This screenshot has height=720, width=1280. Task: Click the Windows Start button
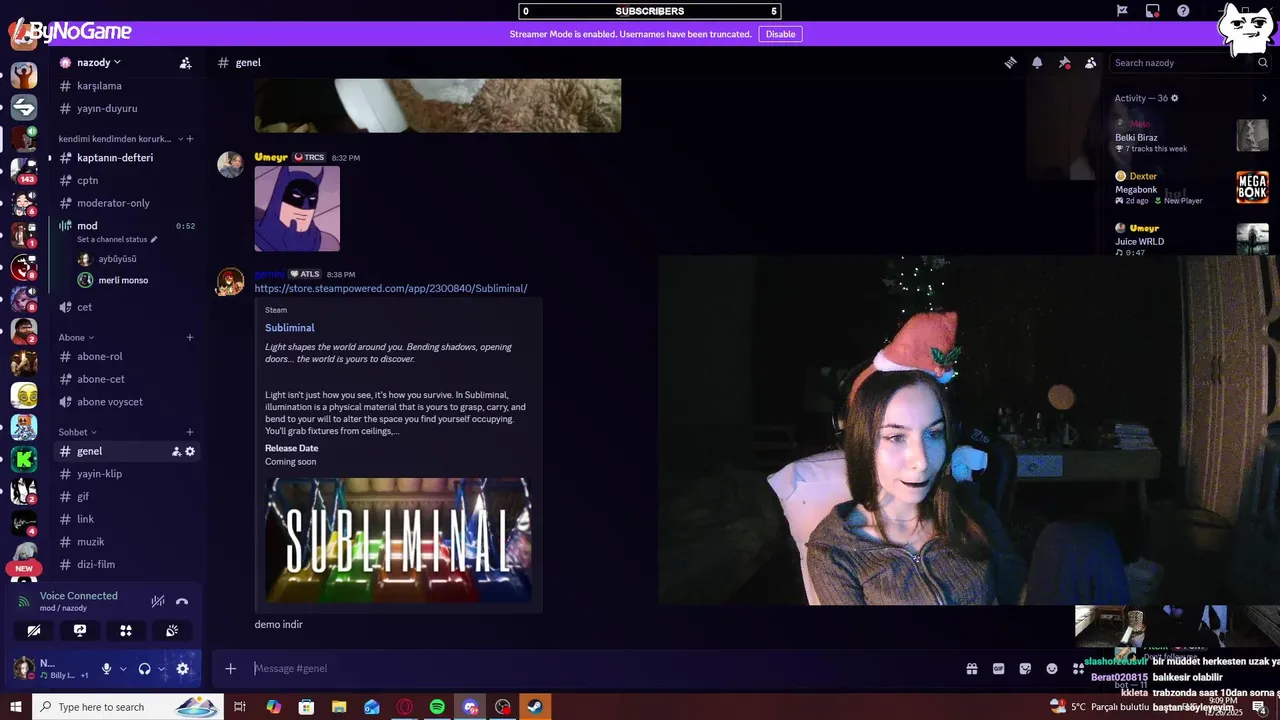(16, 707)
